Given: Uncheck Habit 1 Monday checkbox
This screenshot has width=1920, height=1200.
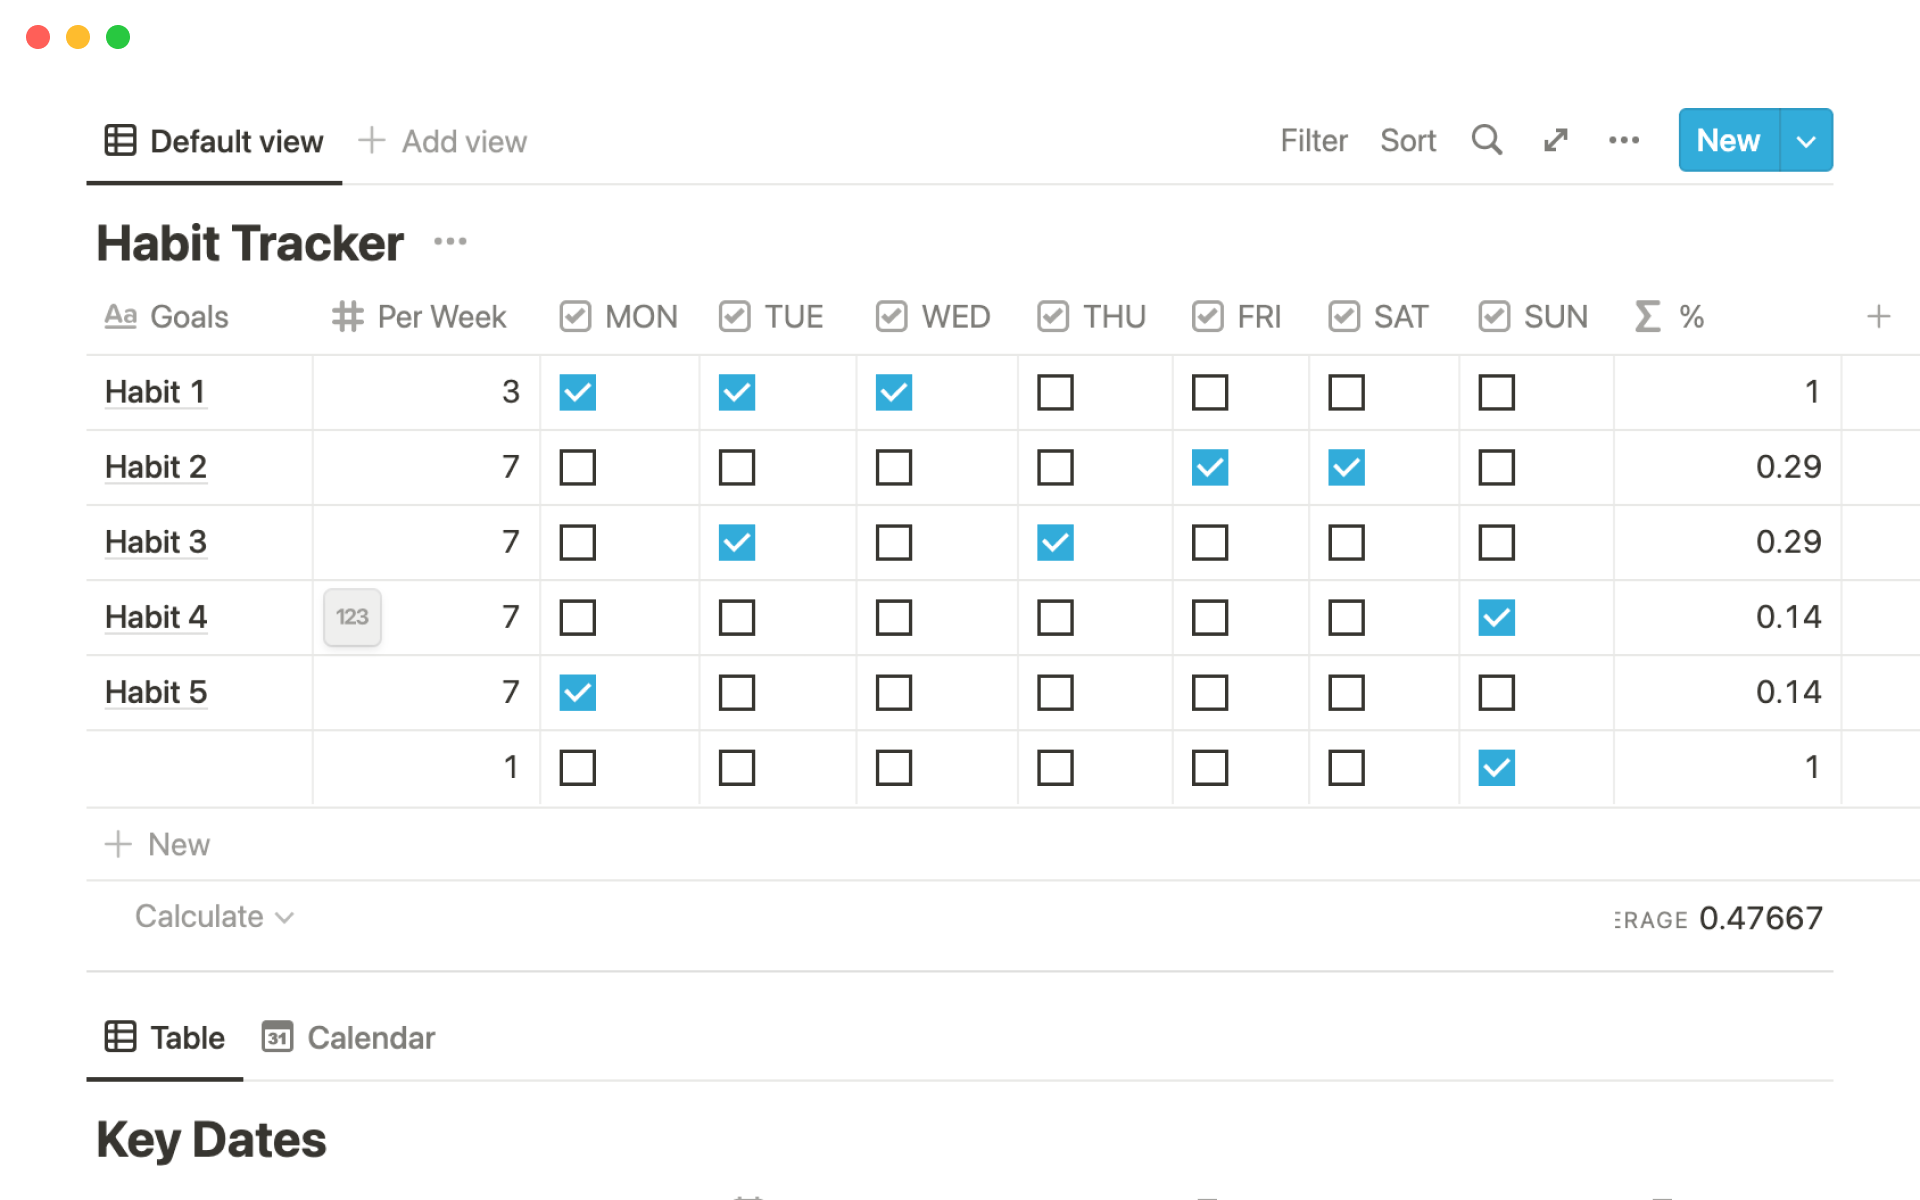Looking at the screenshot, I should point(577,392).
